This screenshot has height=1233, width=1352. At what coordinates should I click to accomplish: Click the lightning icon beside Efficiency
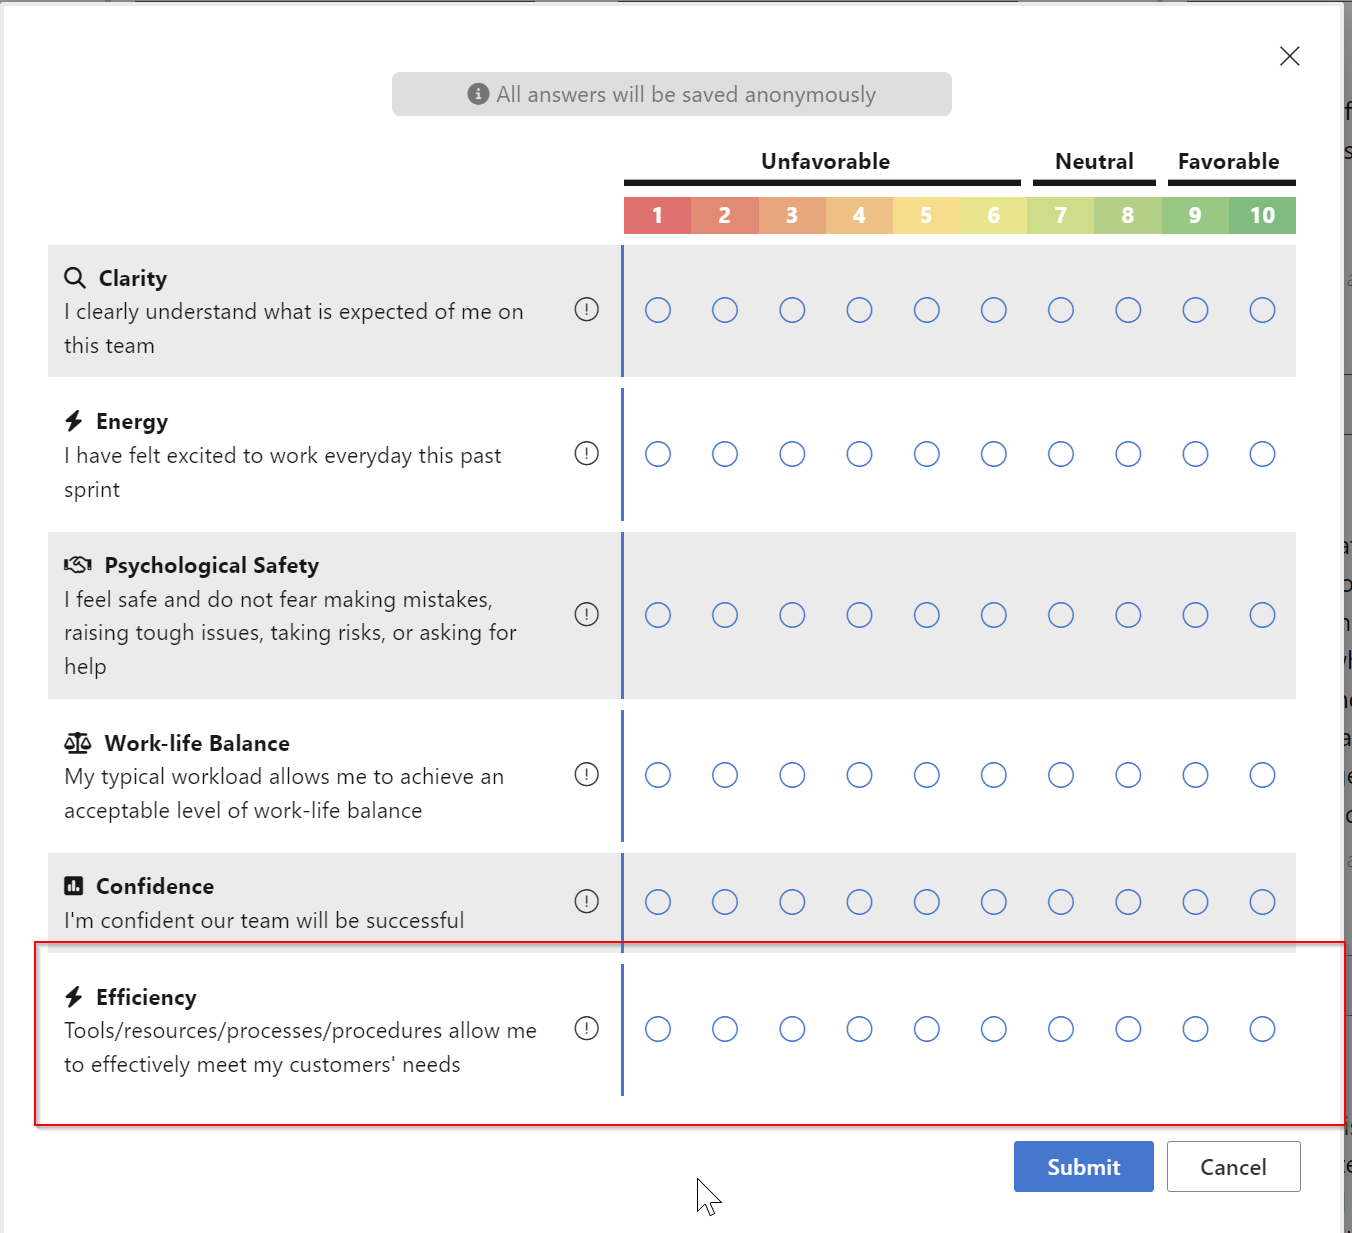coord(75,996)
